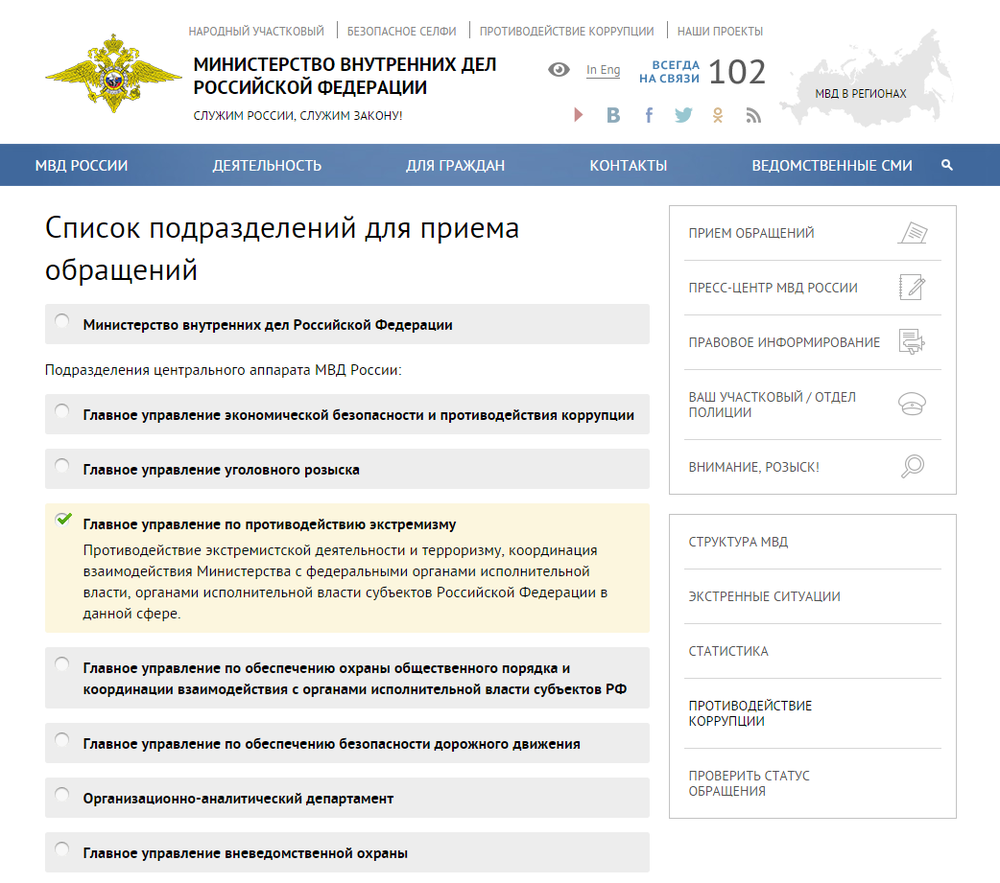1000x883 pixels.
Task: Expand 'безопасности дорожного движения' department entry
Action: click(x=62, y=741)
